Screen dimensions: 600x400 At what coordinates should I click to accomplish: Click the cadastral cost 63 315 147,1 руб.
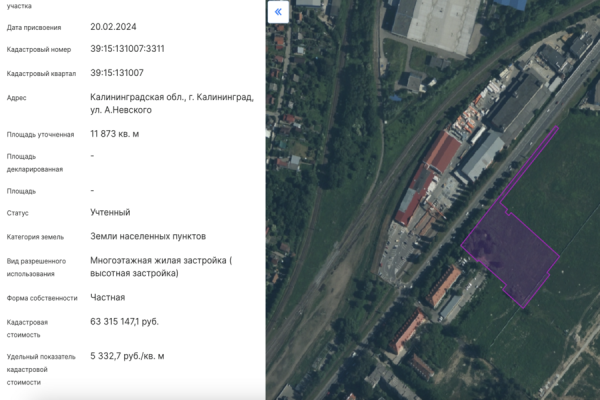[x=124, y=322]
